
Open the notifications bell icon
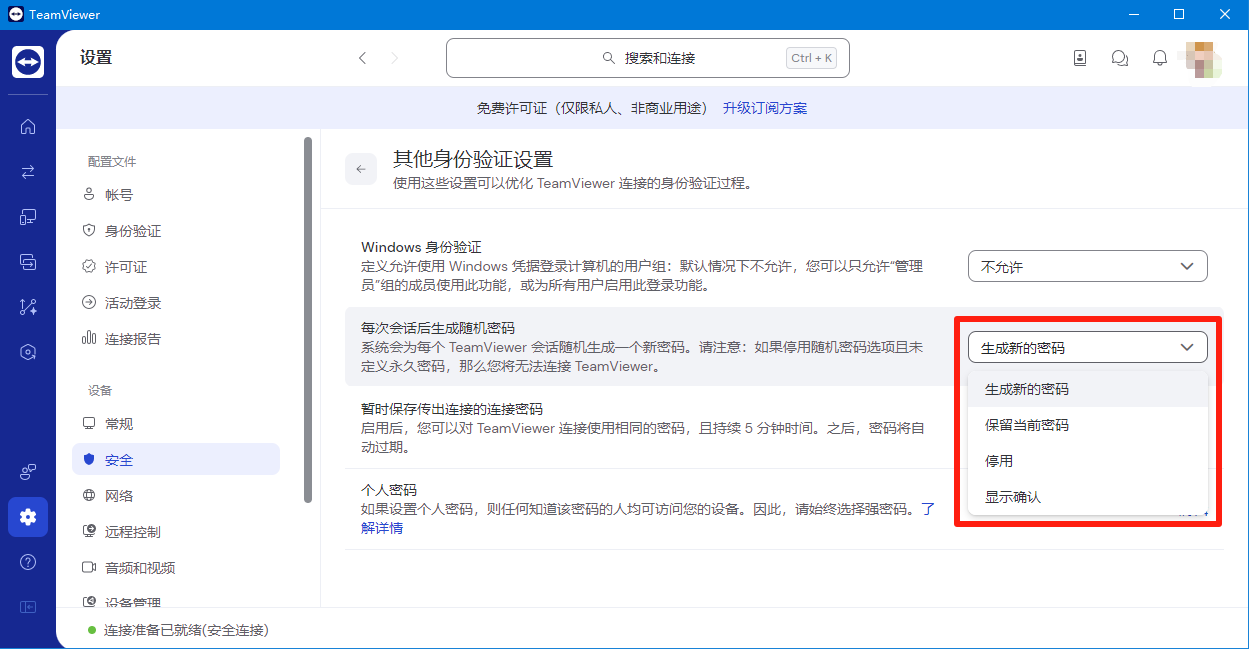point(1160,58)
